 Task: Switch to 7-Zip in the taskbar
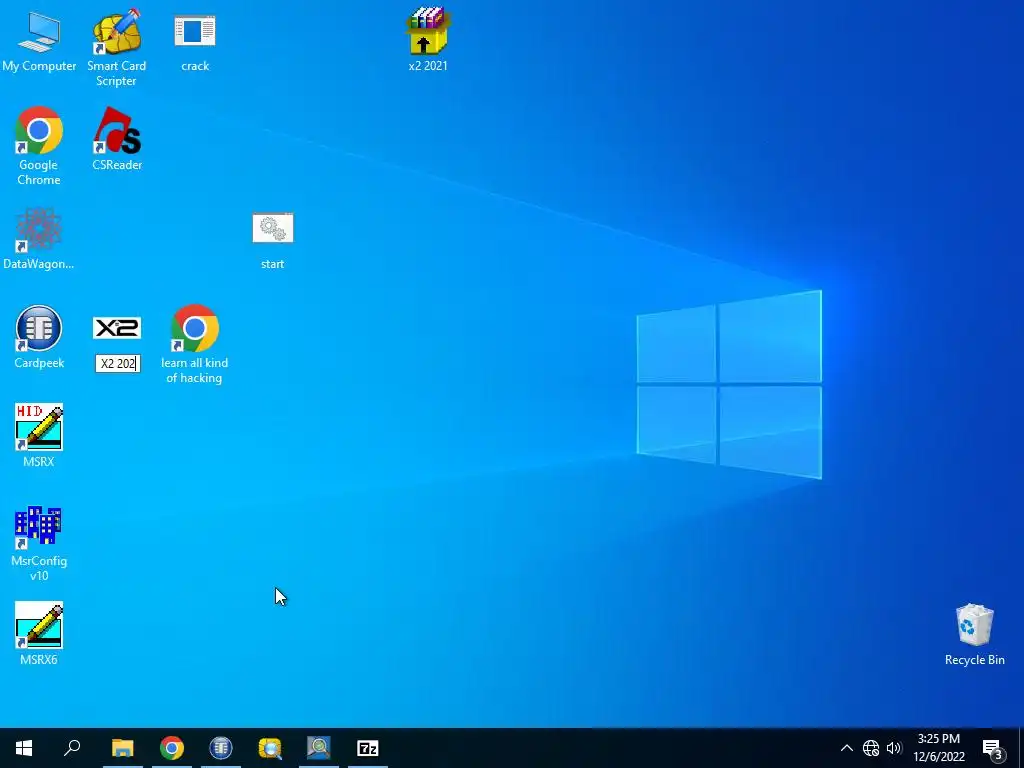[x=368, y=748]
